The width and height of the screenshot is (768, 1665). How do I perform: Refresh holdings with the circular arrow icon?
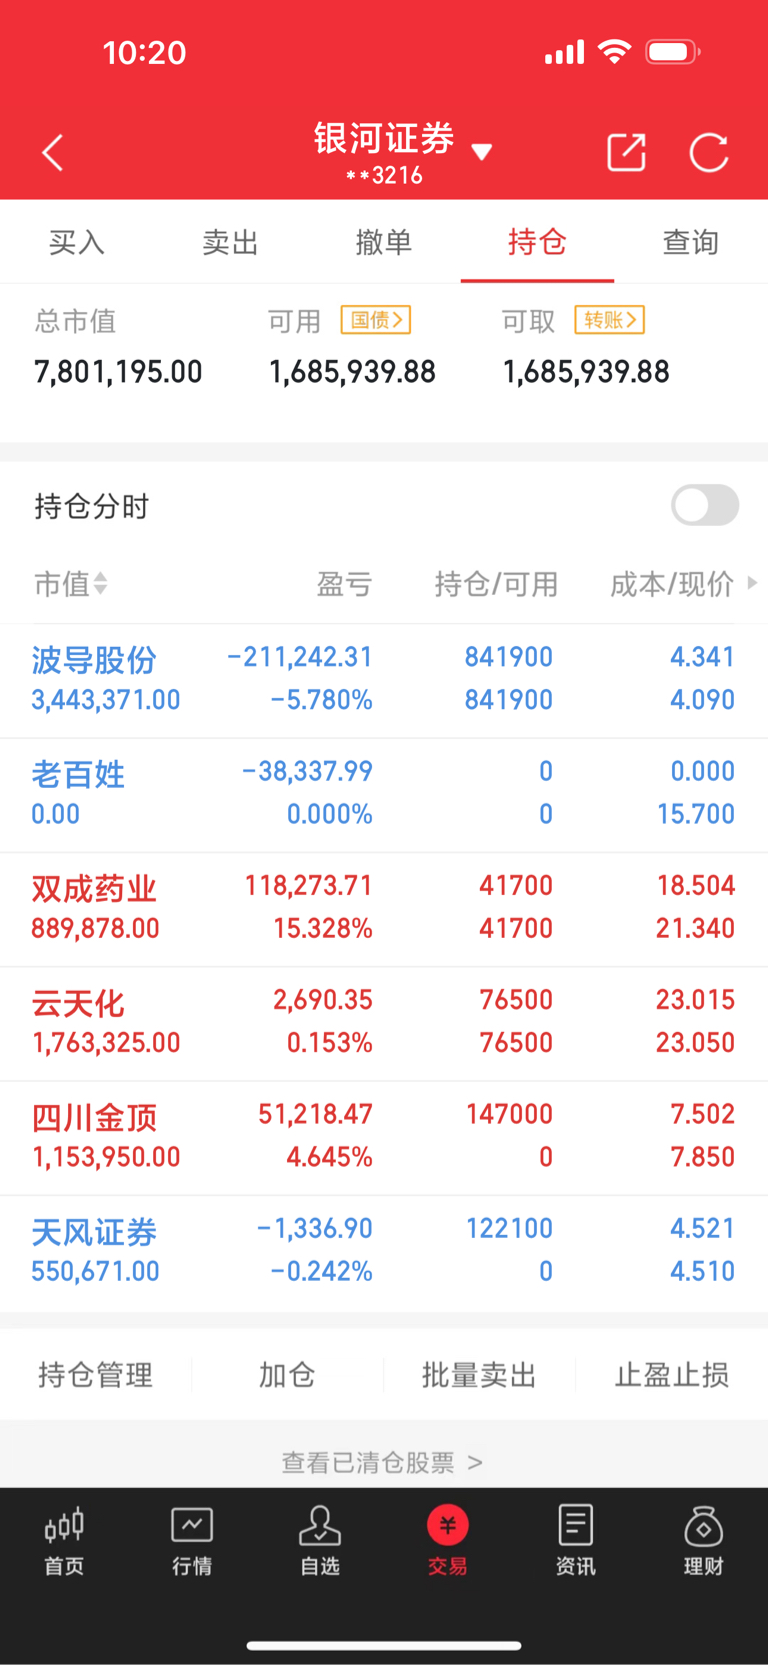click(x=709, y=153)
